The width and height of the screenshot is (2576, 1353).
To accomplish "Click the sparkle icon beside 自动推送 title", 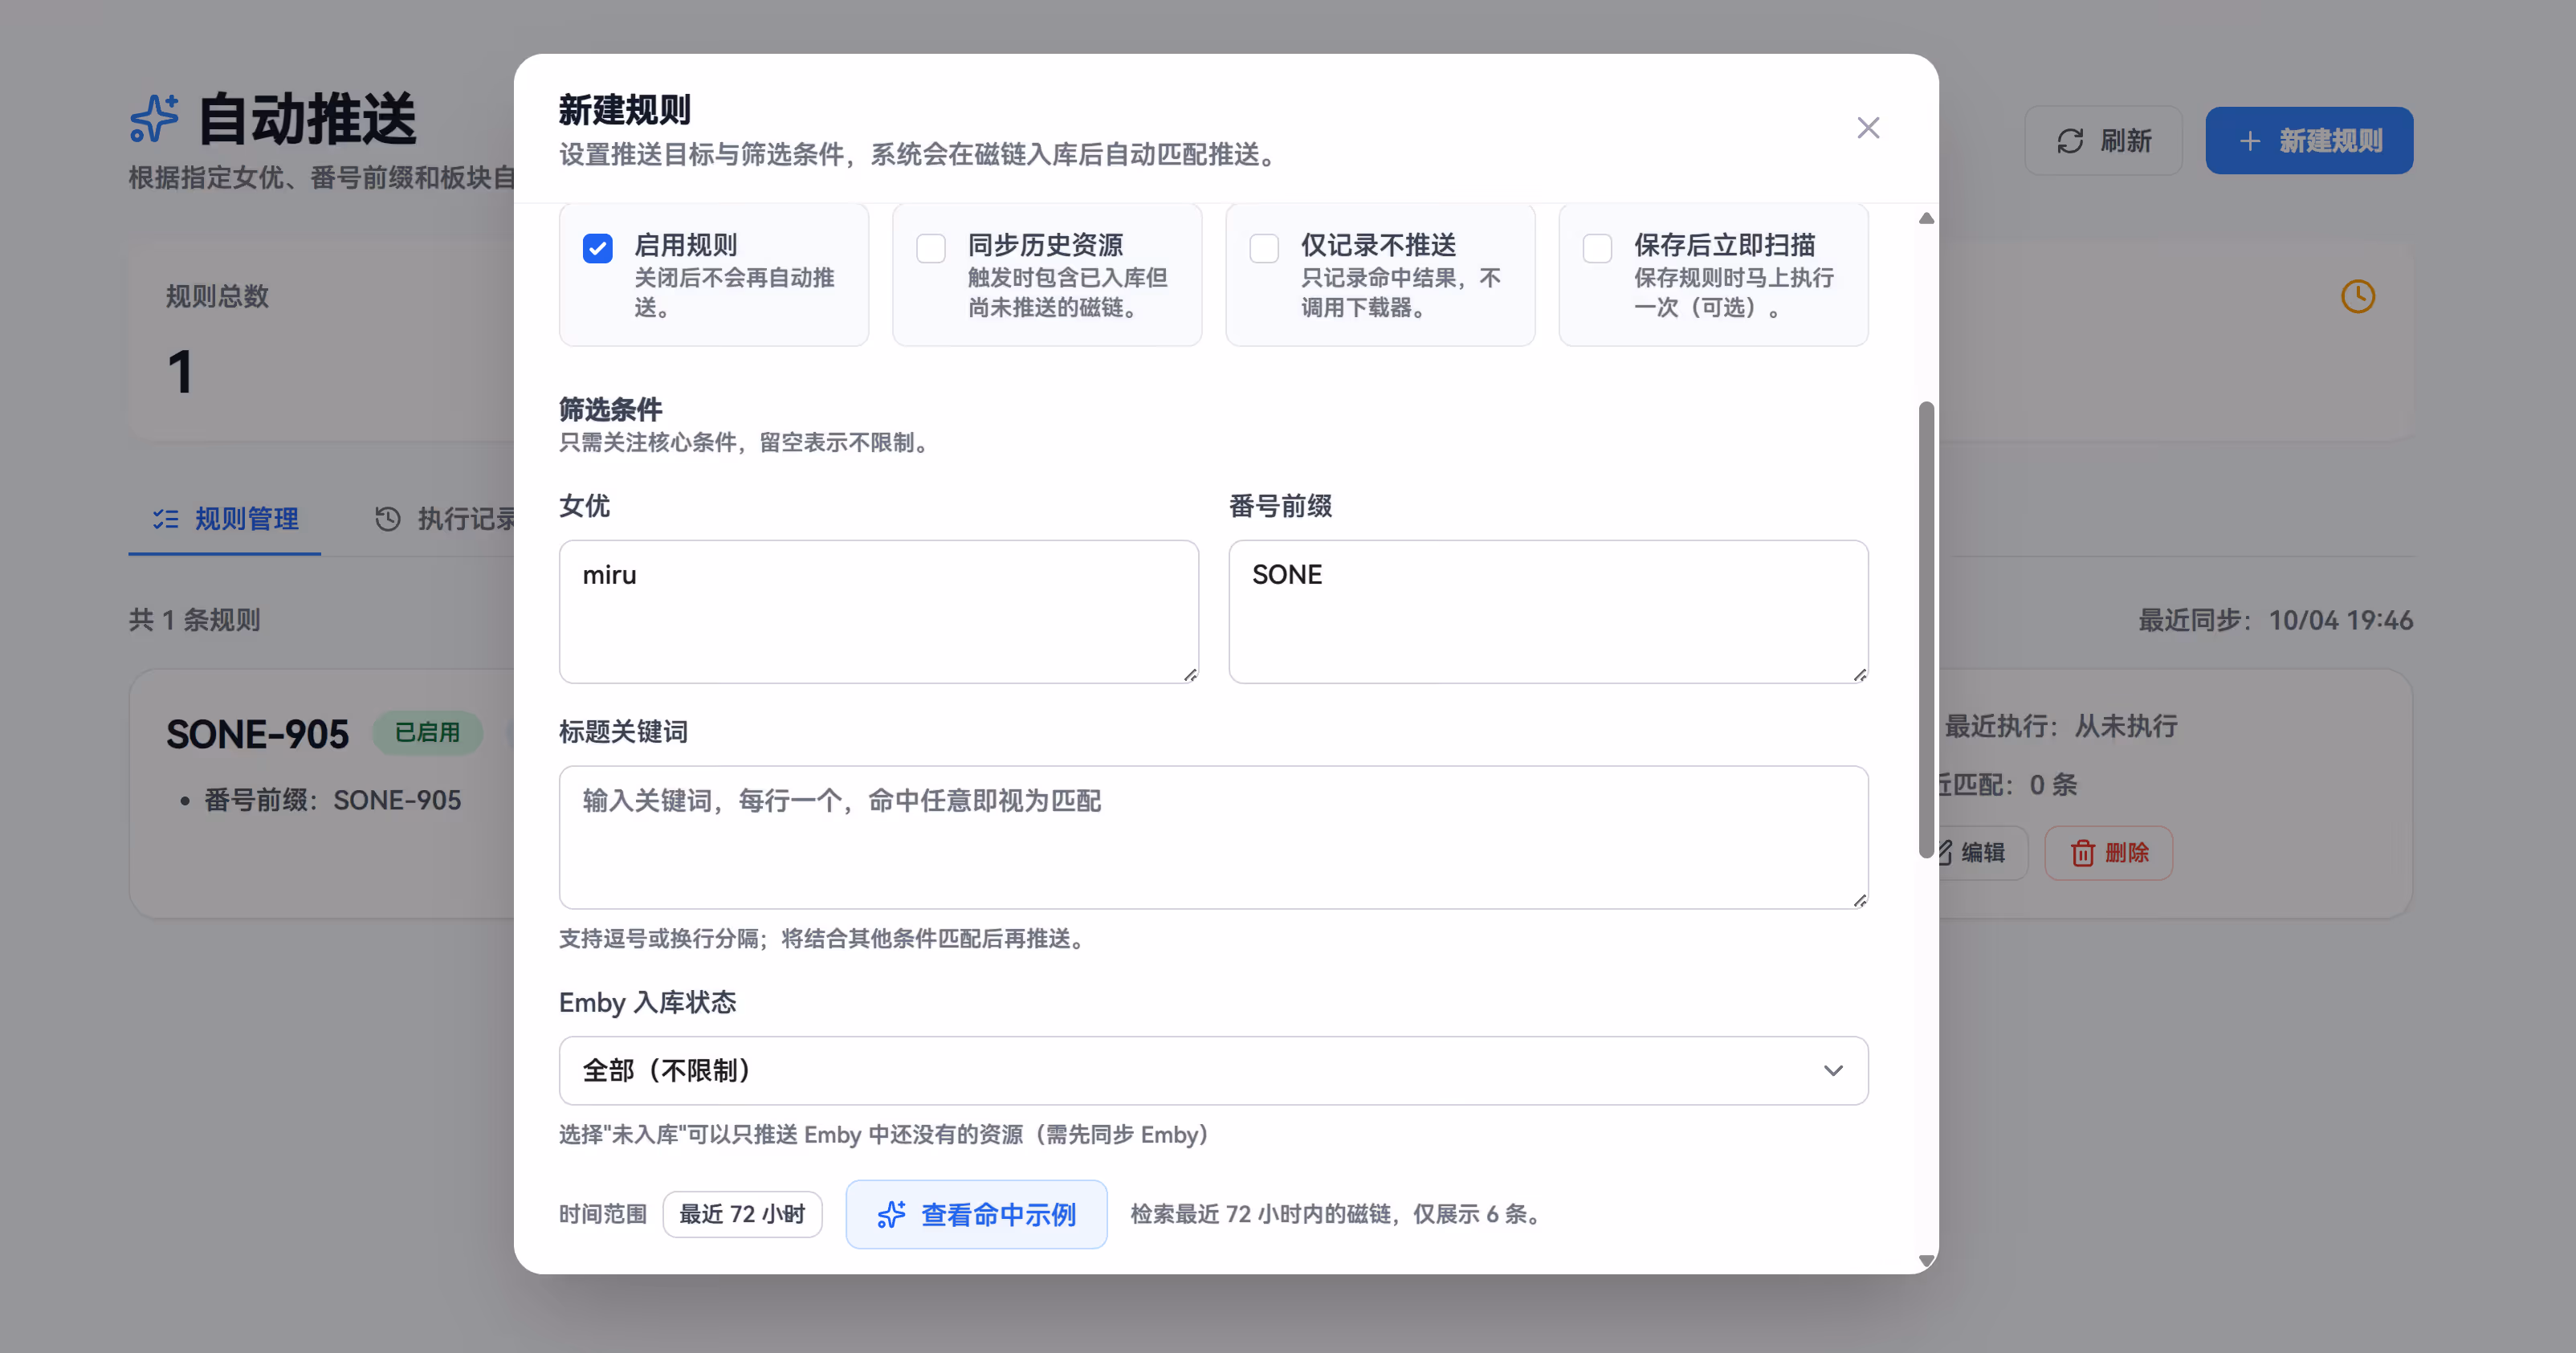I will 154,119.
